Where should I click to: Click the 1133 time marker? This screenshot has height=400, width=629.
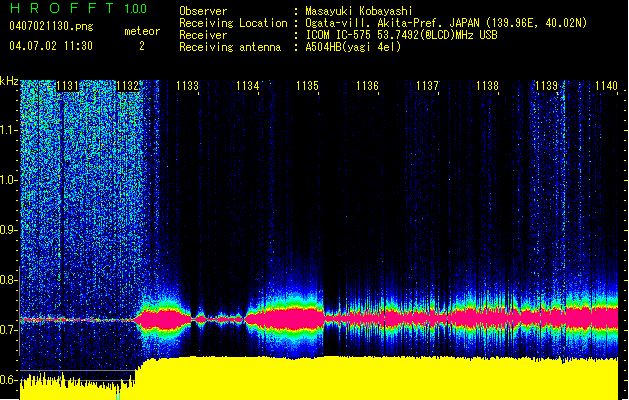tap(187, 86)
